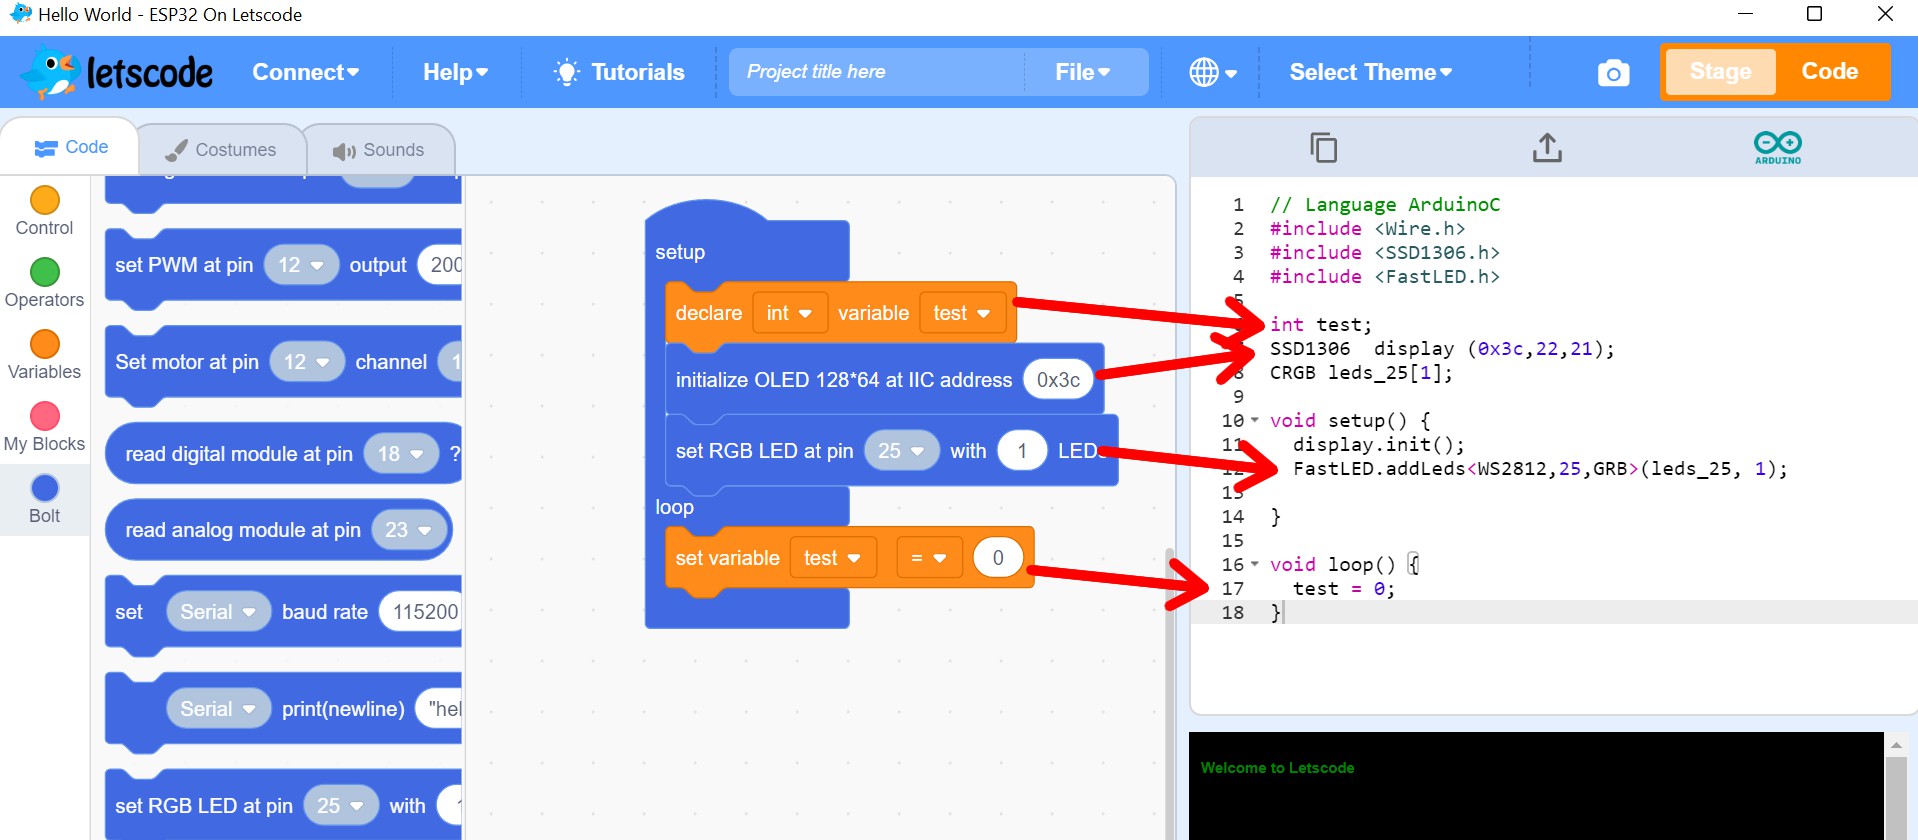Viewport: 1918px width, 840px height.
Task: Select the Code tab
Action: click(x=70, y=148)
